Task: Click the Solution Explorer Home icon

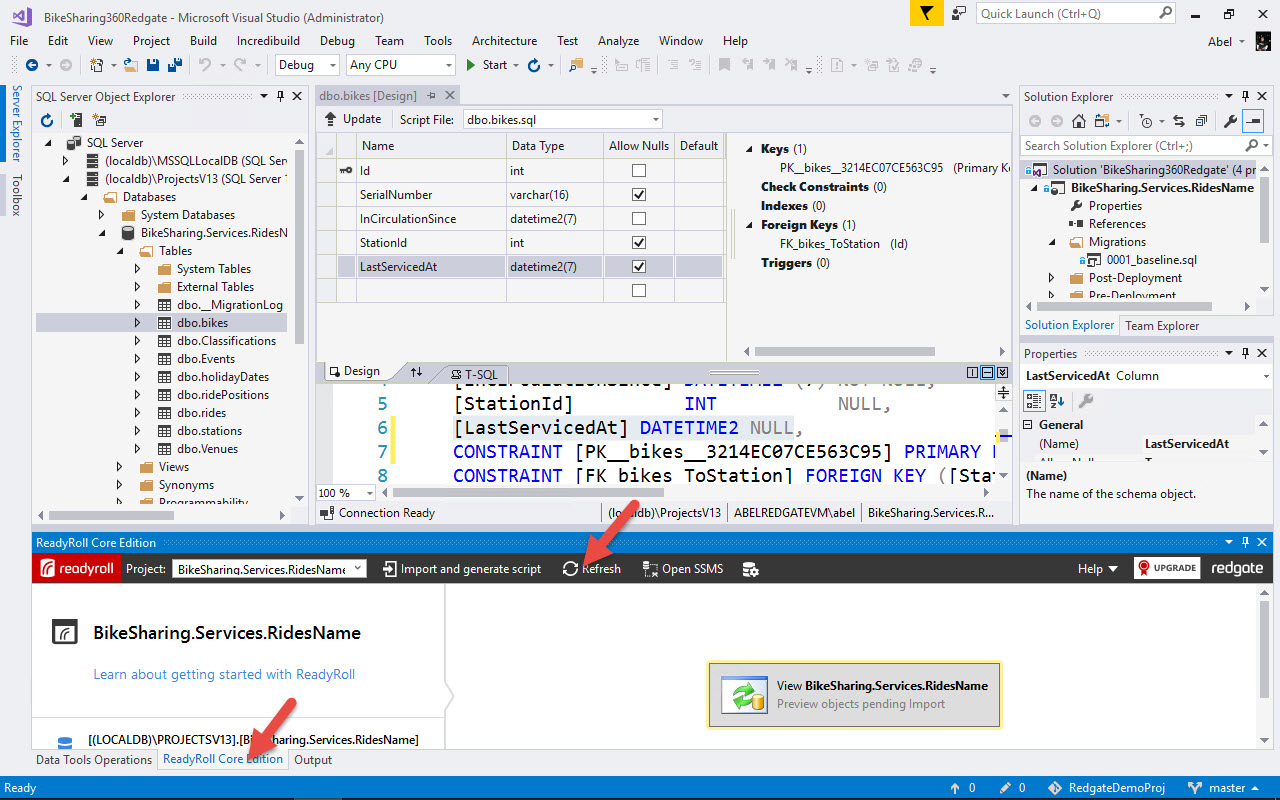Action: click(x=1078, y=121)
